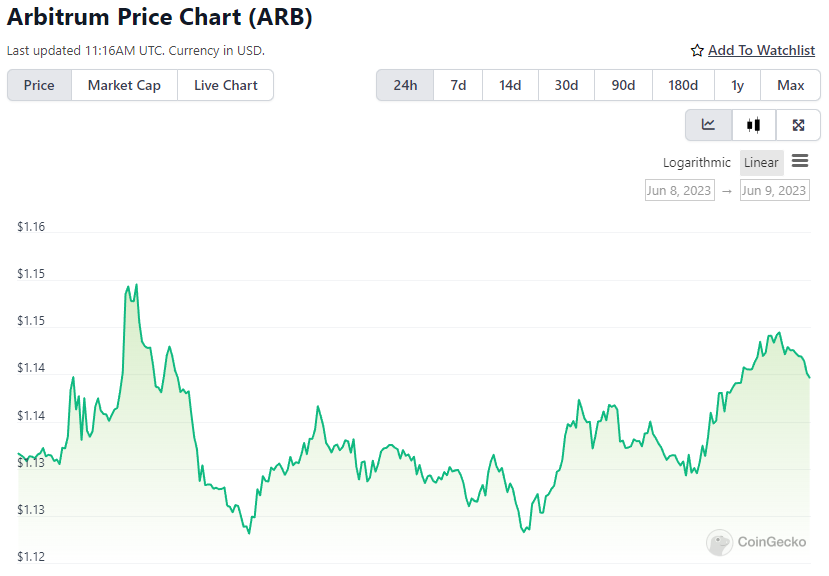This screenshot has width=829, height=576.
Task: Open the Jun 9, 2023 end date picker
Action: point(774,190)
